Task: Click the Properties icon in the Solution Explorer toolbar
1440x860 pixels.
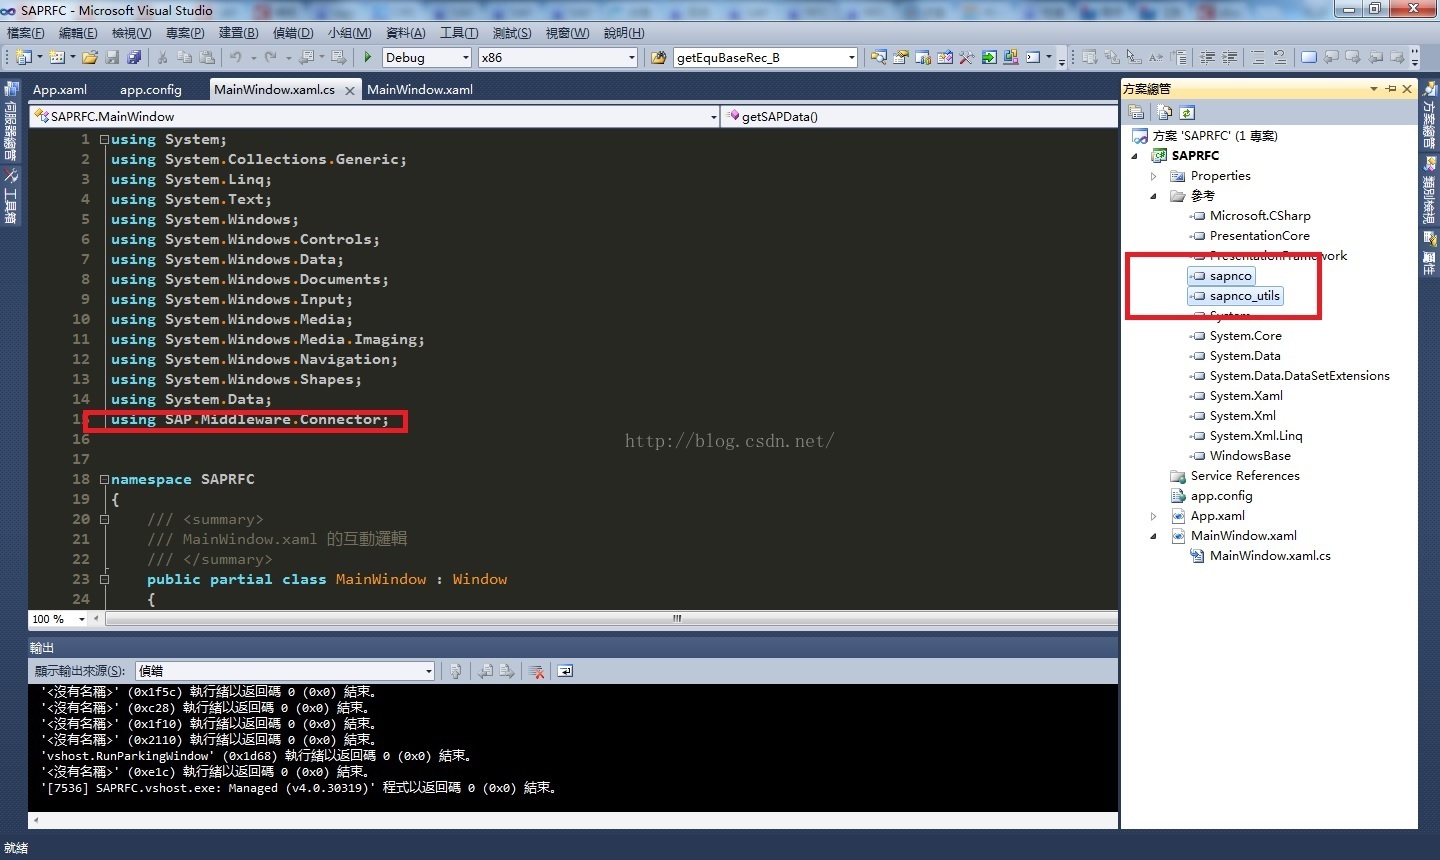Action: (x=1136, y=113)
